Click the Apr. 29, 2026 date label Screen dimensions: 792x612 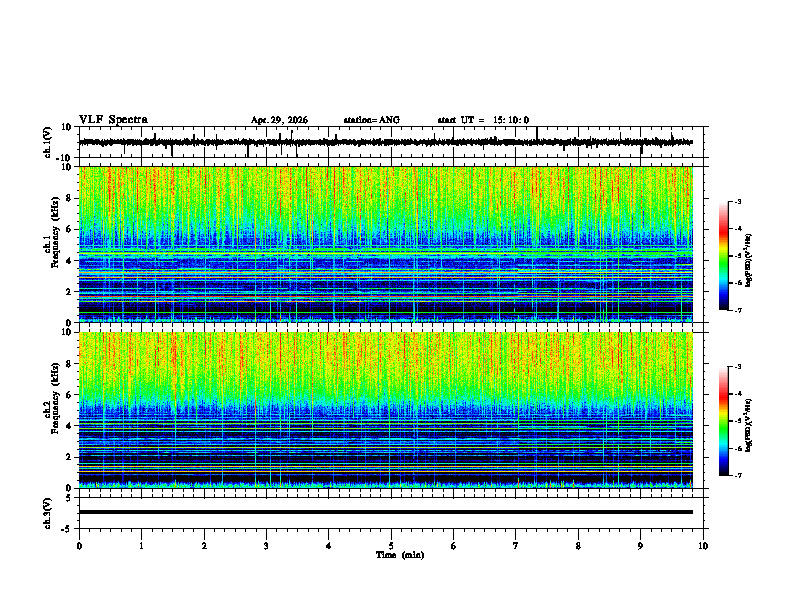coord(279,120)
